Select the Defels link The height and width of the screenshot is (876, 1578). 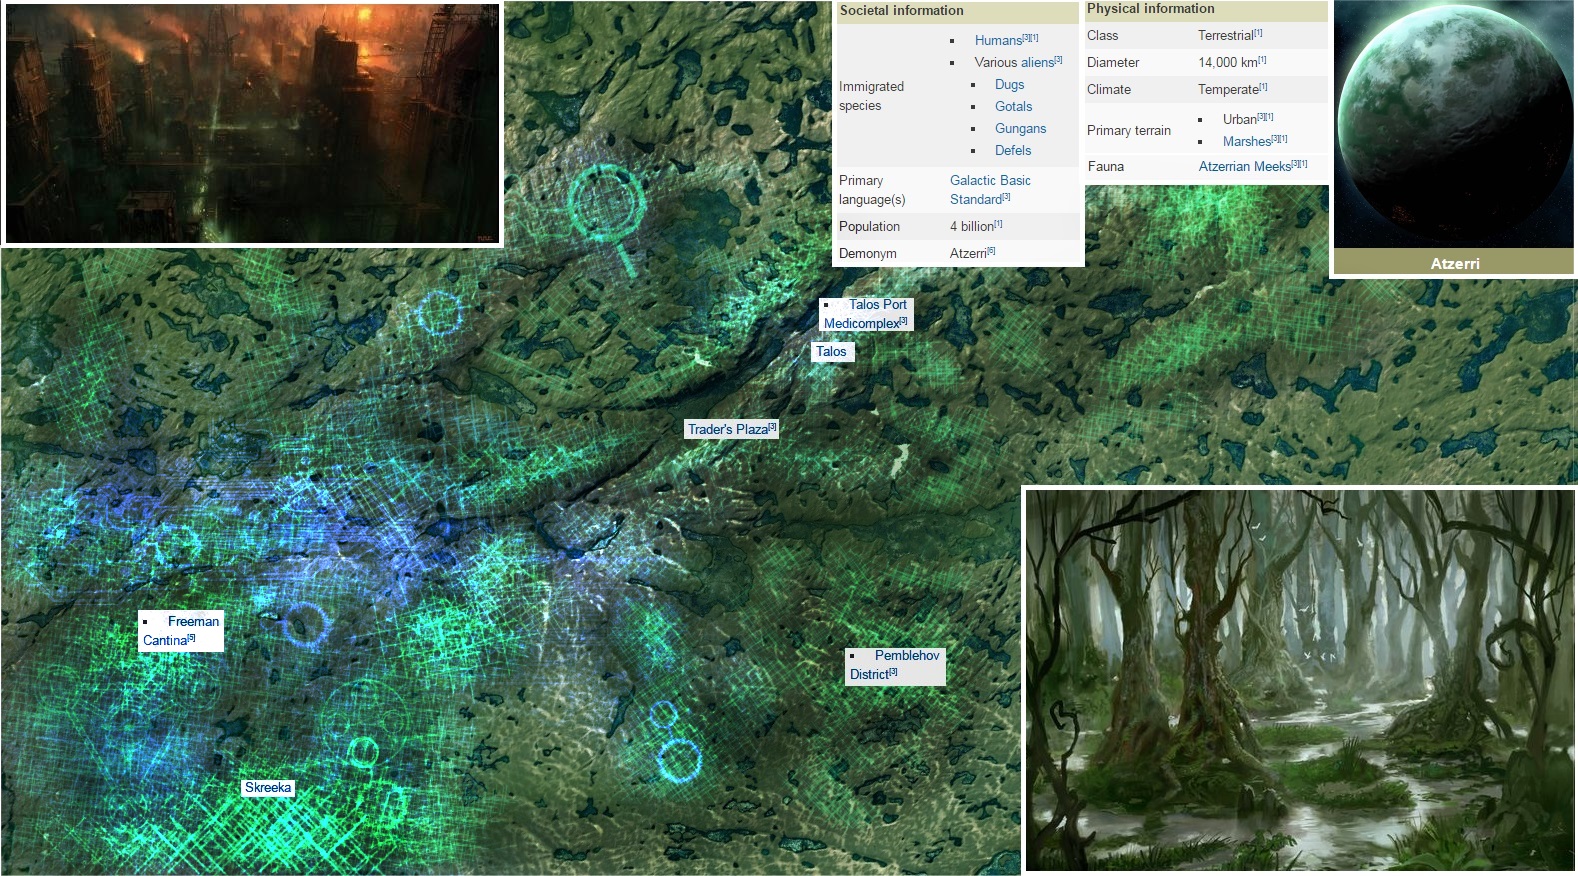(x=1013, y=151)
